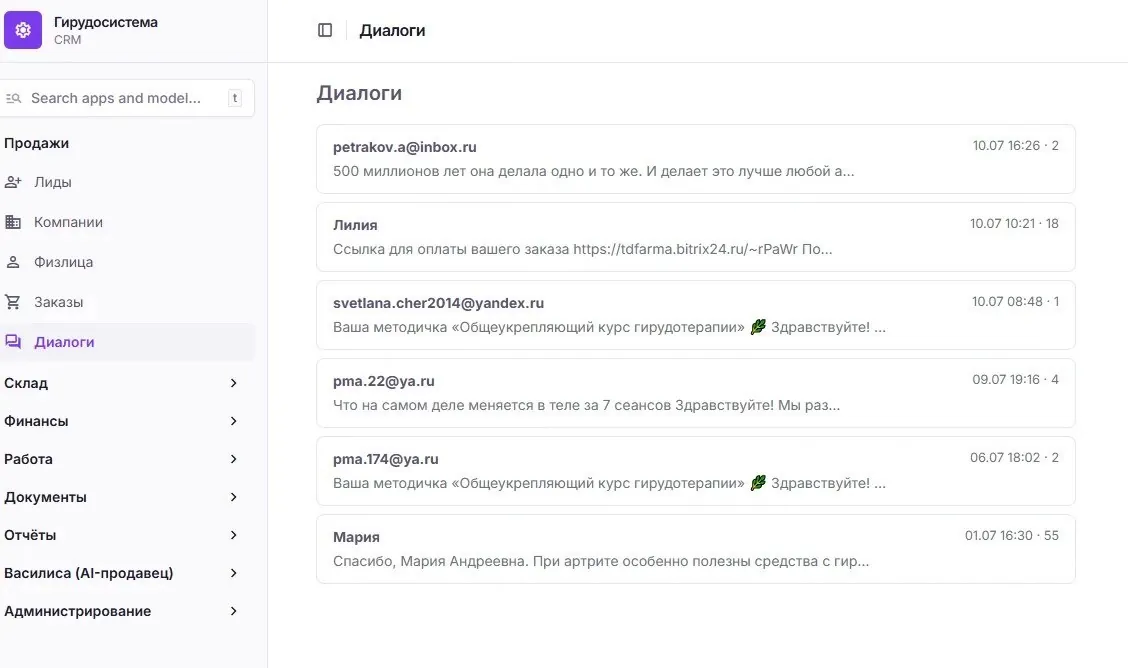Image resolution: width=1128 pixels, height=668 pixels.
Task: Open the dialog with Лилия
Action: click(x=696, y=237)
